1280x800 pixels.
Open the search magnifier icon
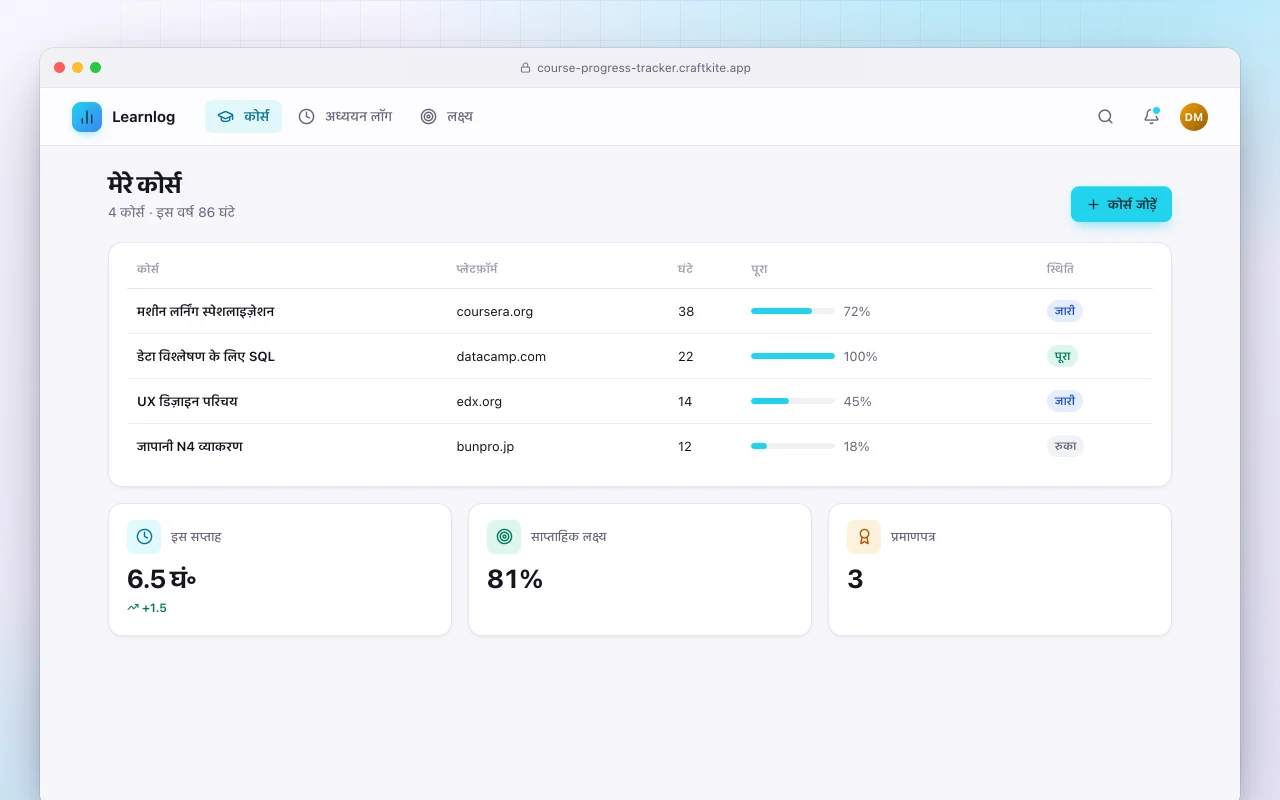click(x=1105, y=117)
